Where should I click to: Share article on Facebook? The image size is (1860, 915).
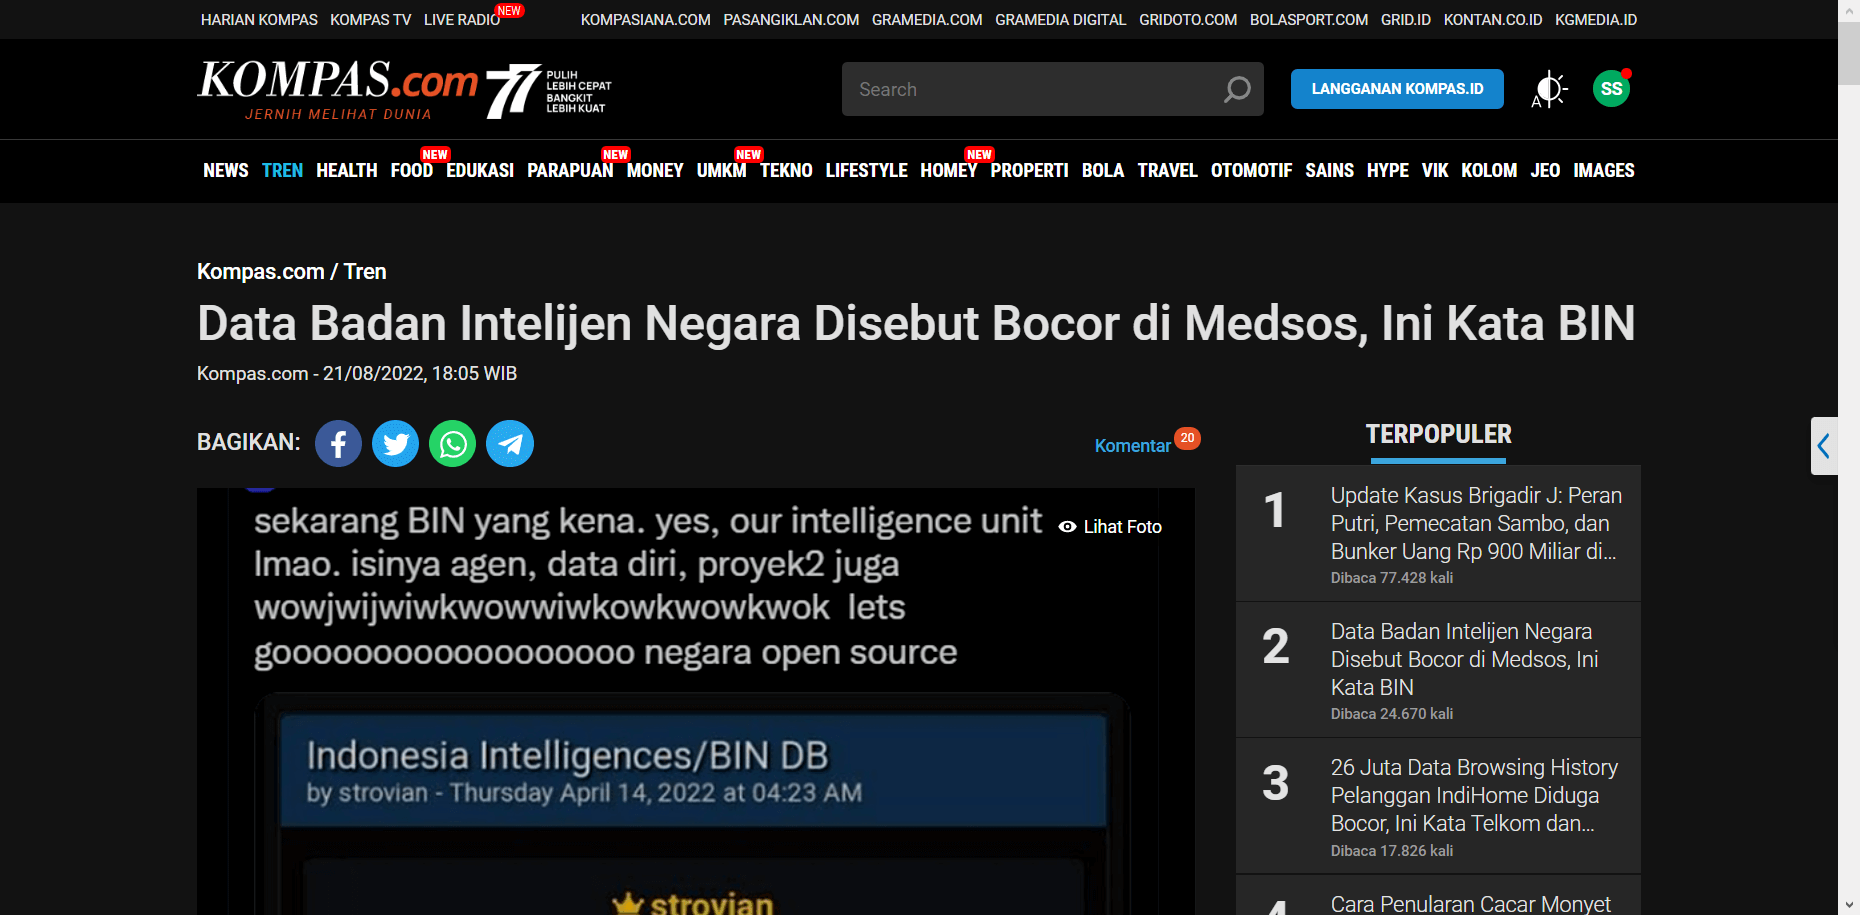click(338, 443)
